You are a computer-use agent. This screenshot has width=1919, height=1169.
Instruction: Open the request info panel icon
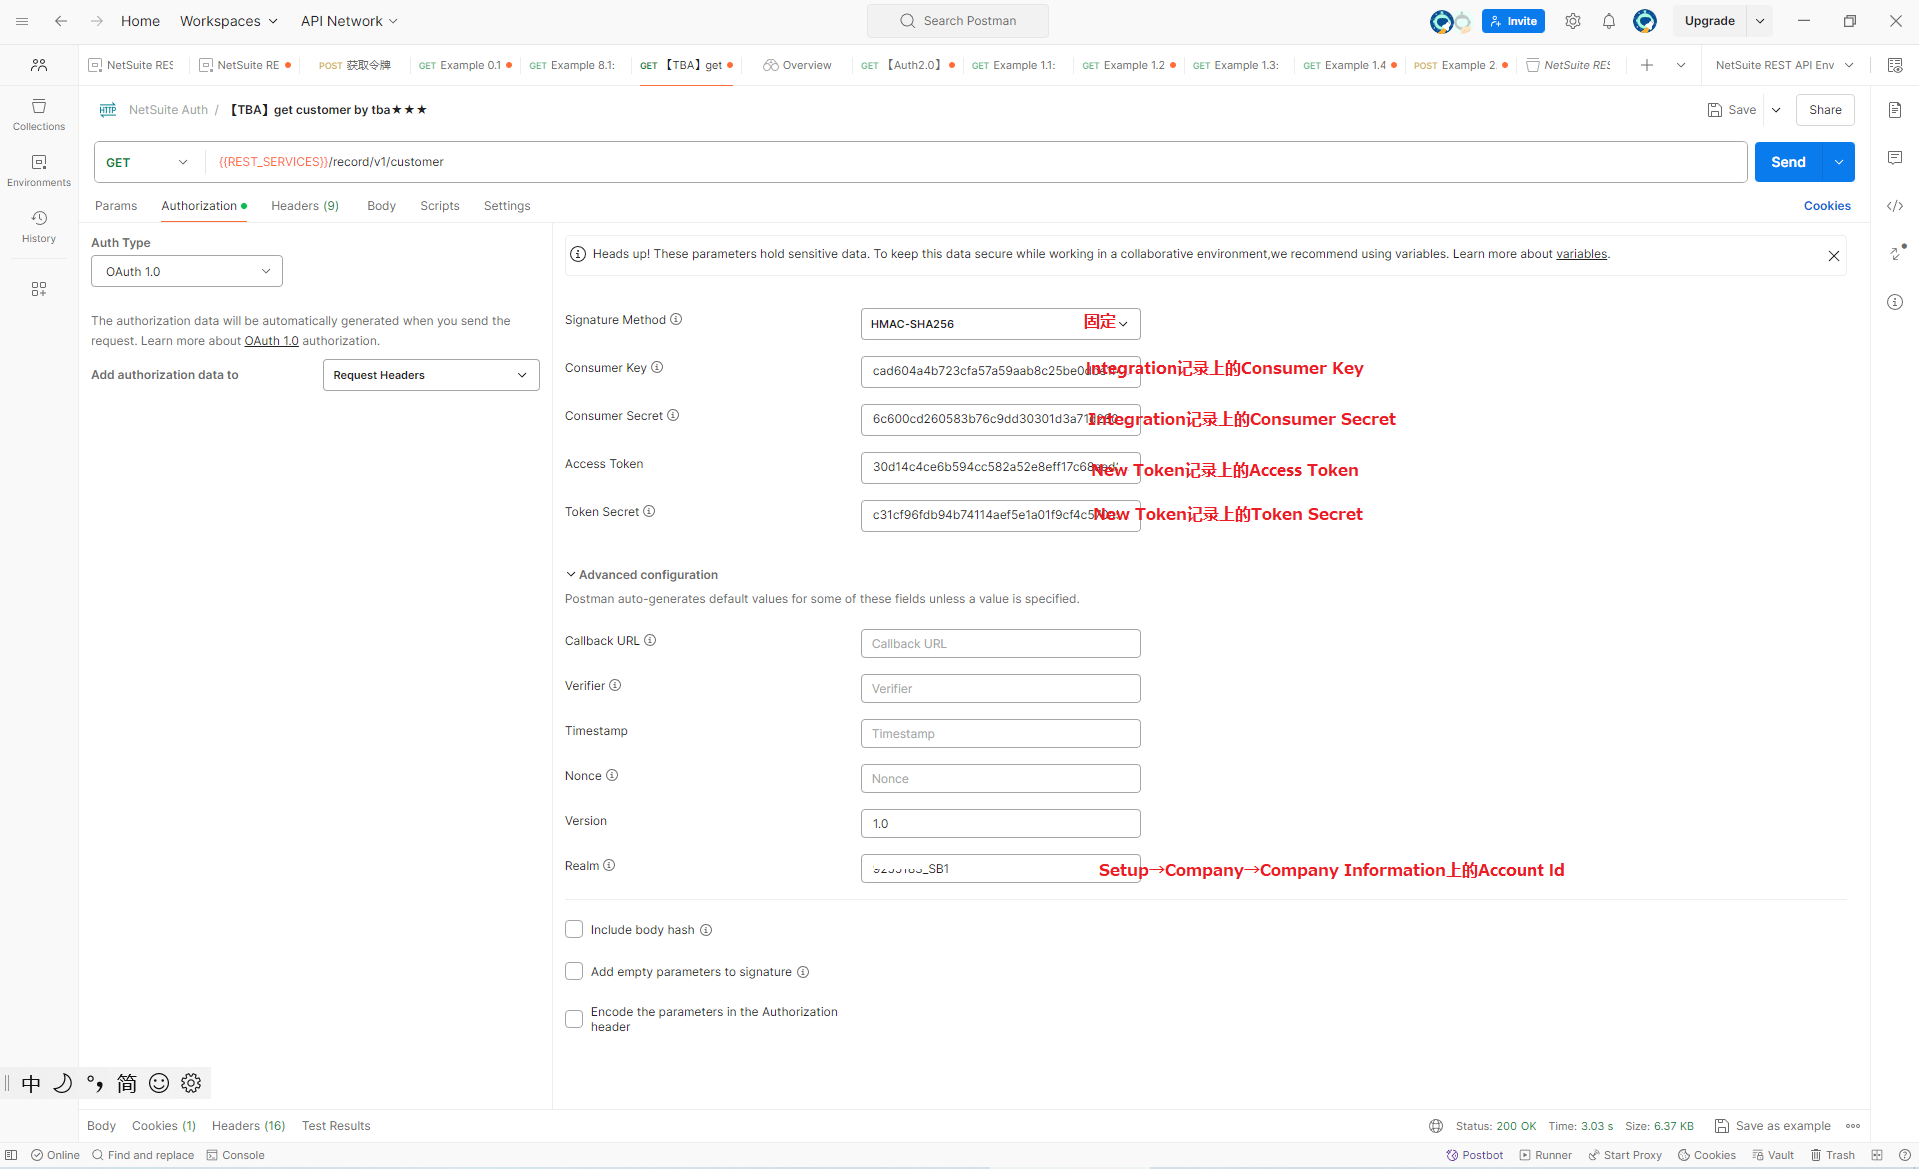point(1895,302)
